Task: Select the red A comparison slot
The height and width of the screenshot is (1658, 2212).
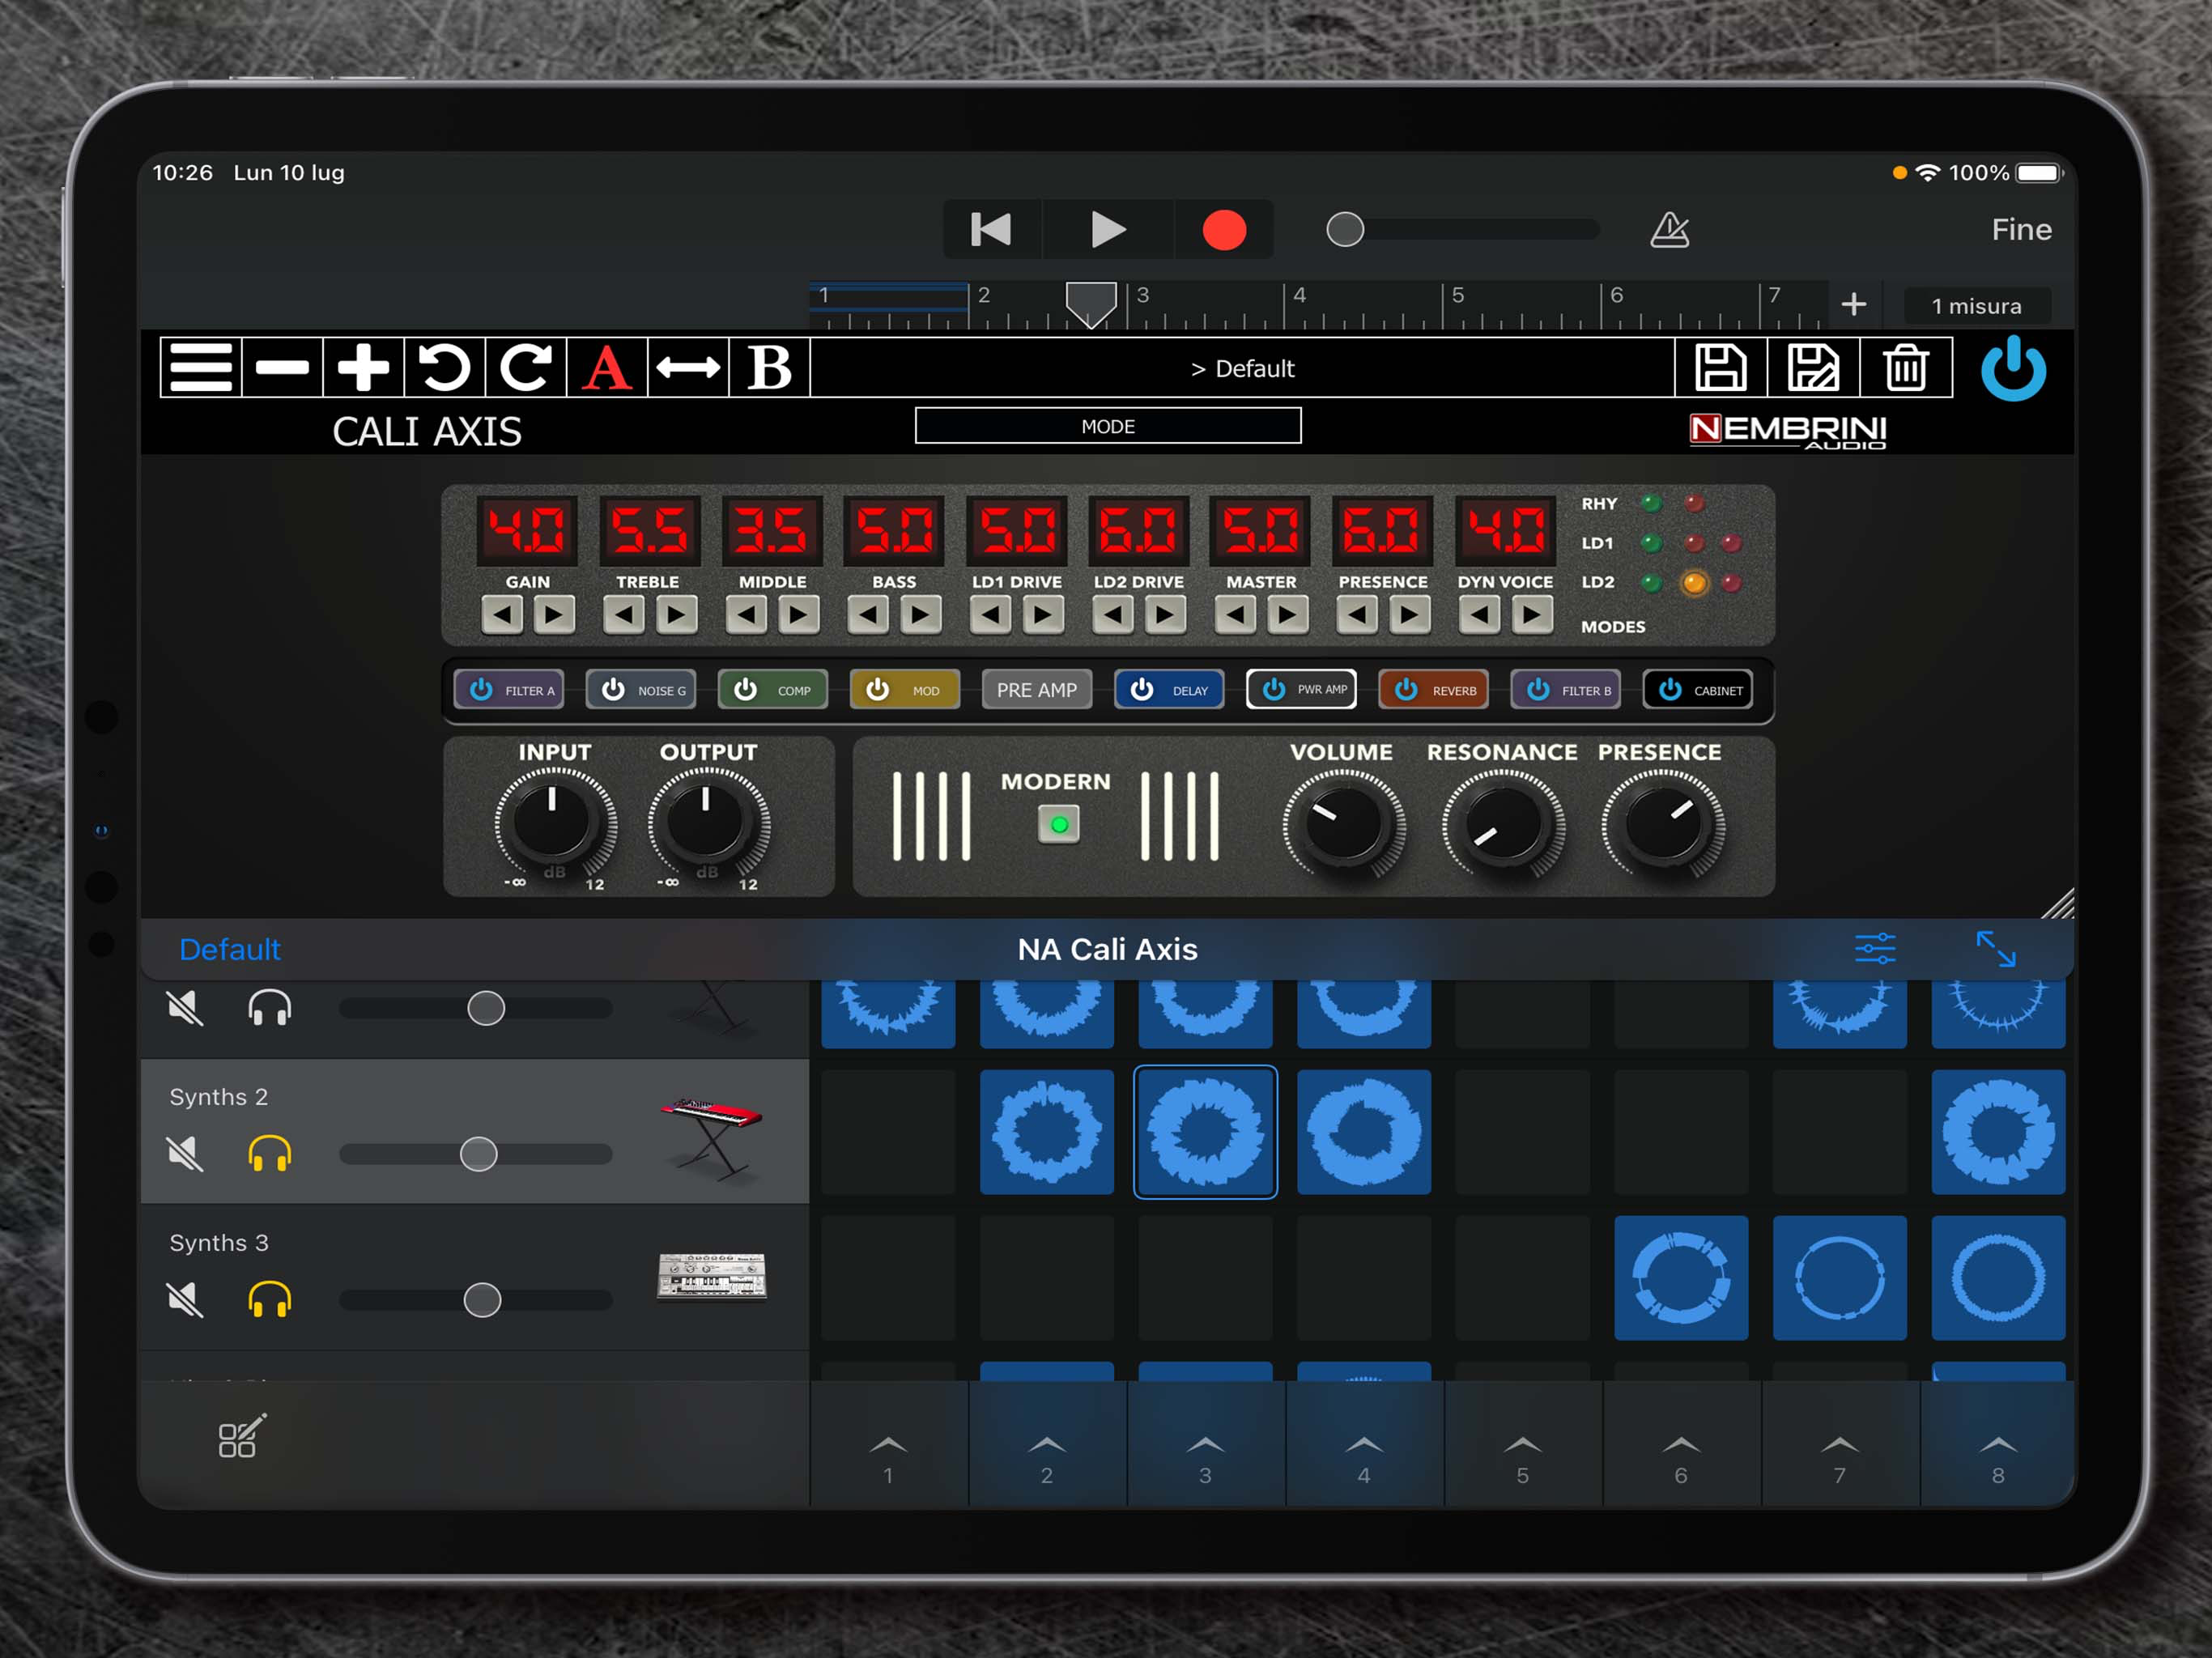Action: click(607, 368)
